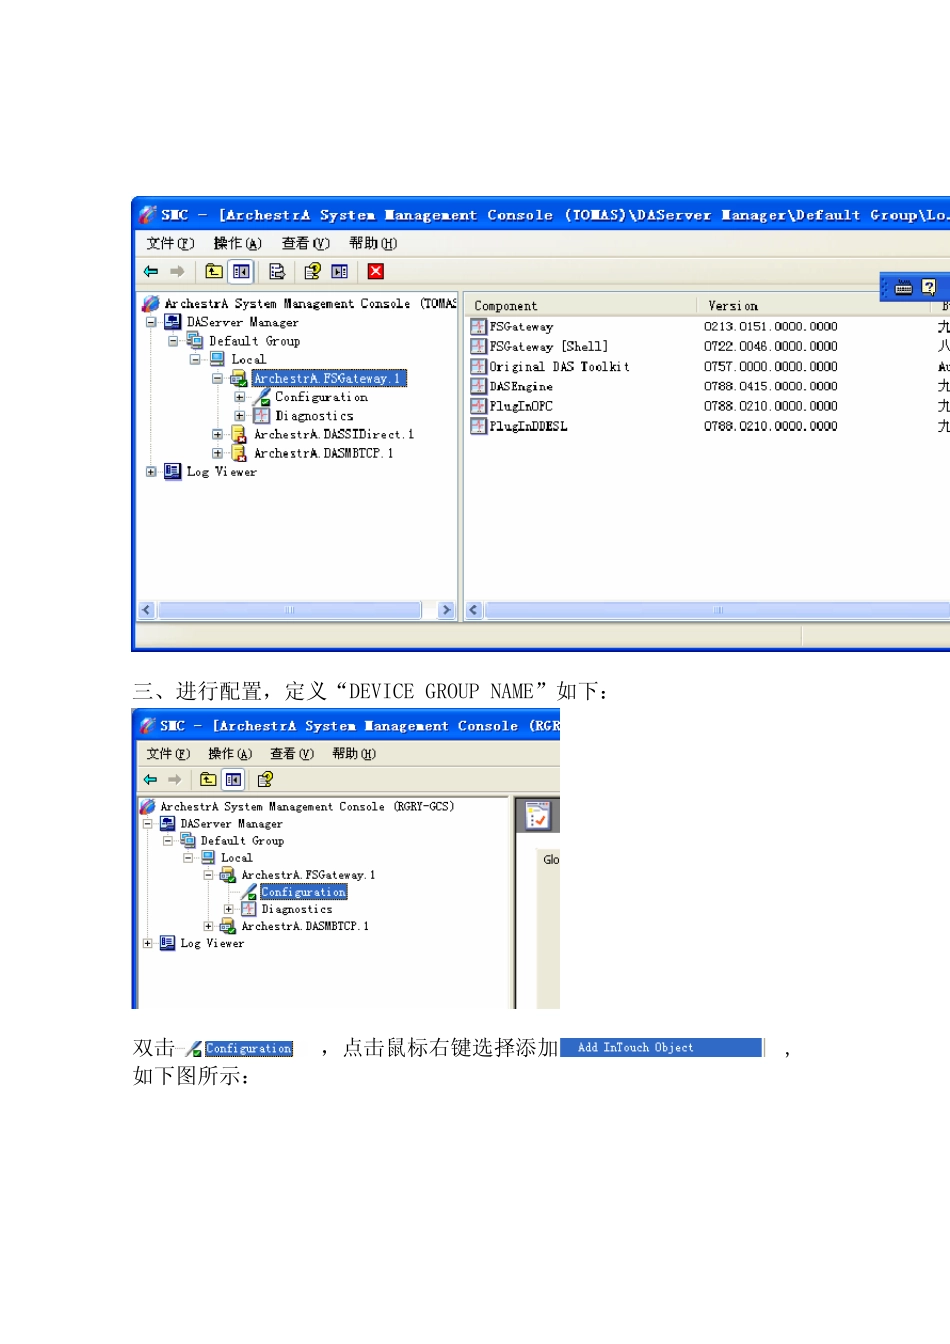
Task: Click Forward arrow in TOMAS console toolbar
Action: point(177,271)
